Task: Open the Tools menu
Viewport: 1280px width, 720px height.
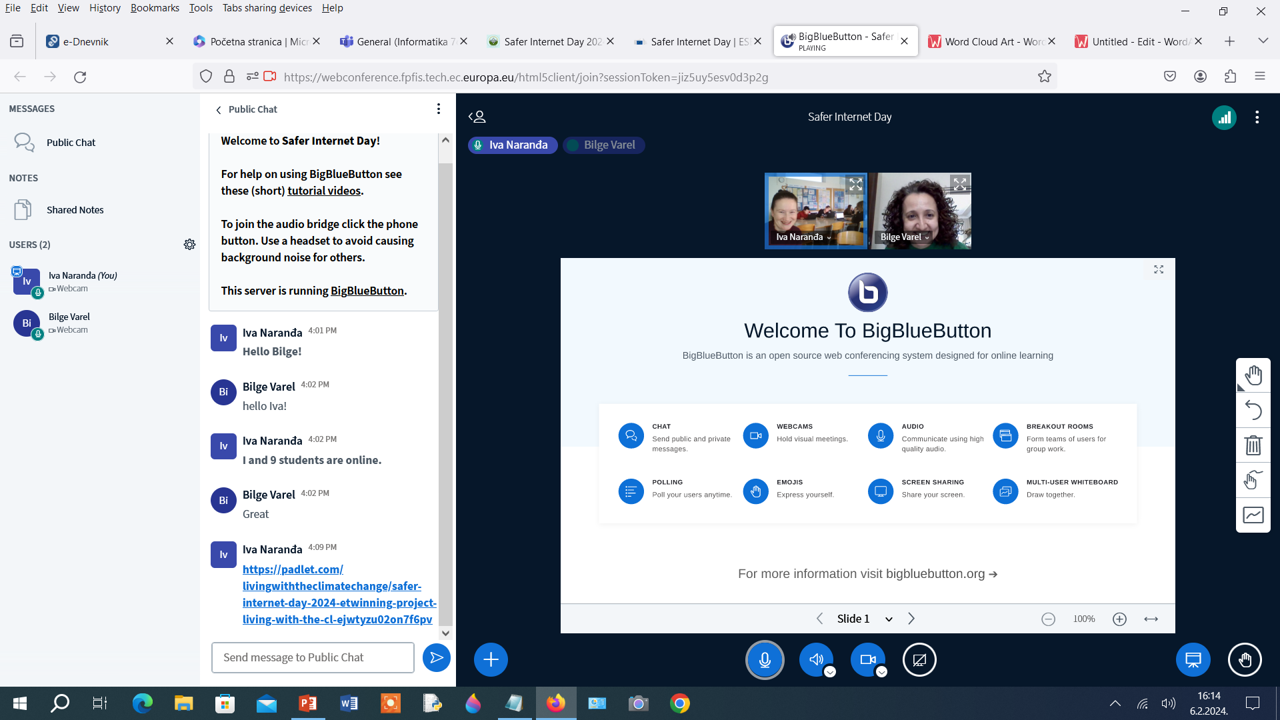Action: 201,8
